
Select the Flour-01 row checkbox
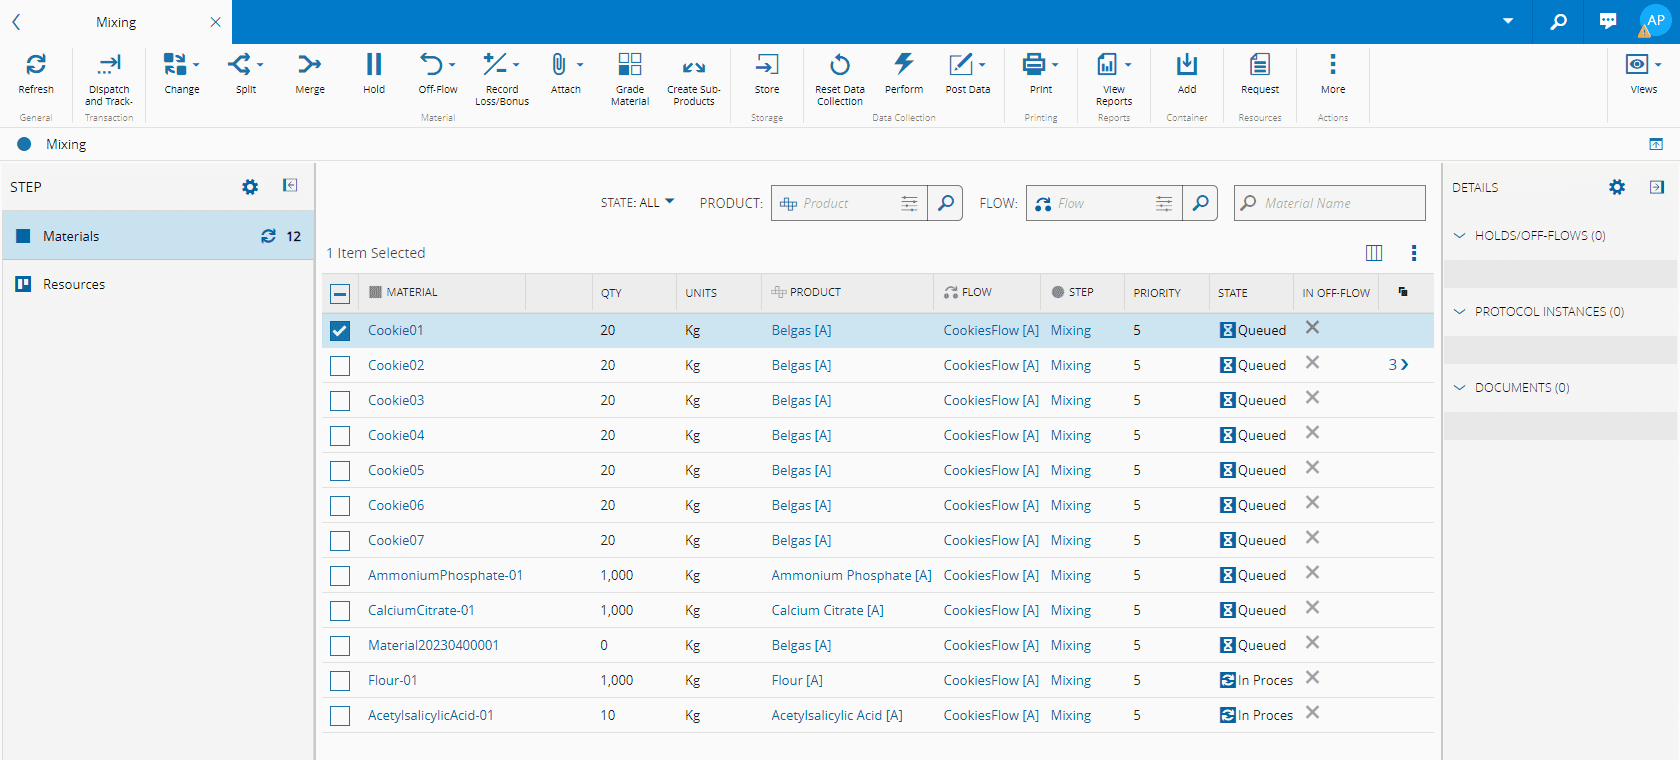click(340, 681)
